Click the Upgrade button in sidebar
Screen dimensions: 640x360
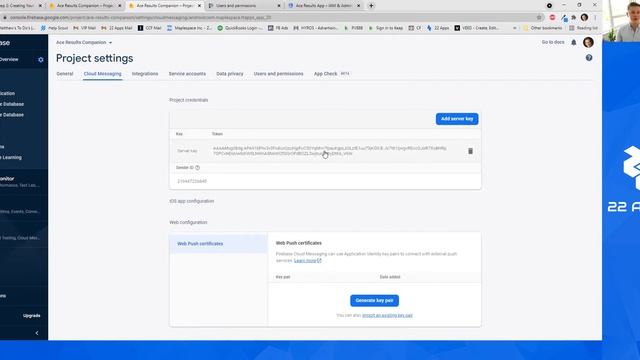pos(31,316)
